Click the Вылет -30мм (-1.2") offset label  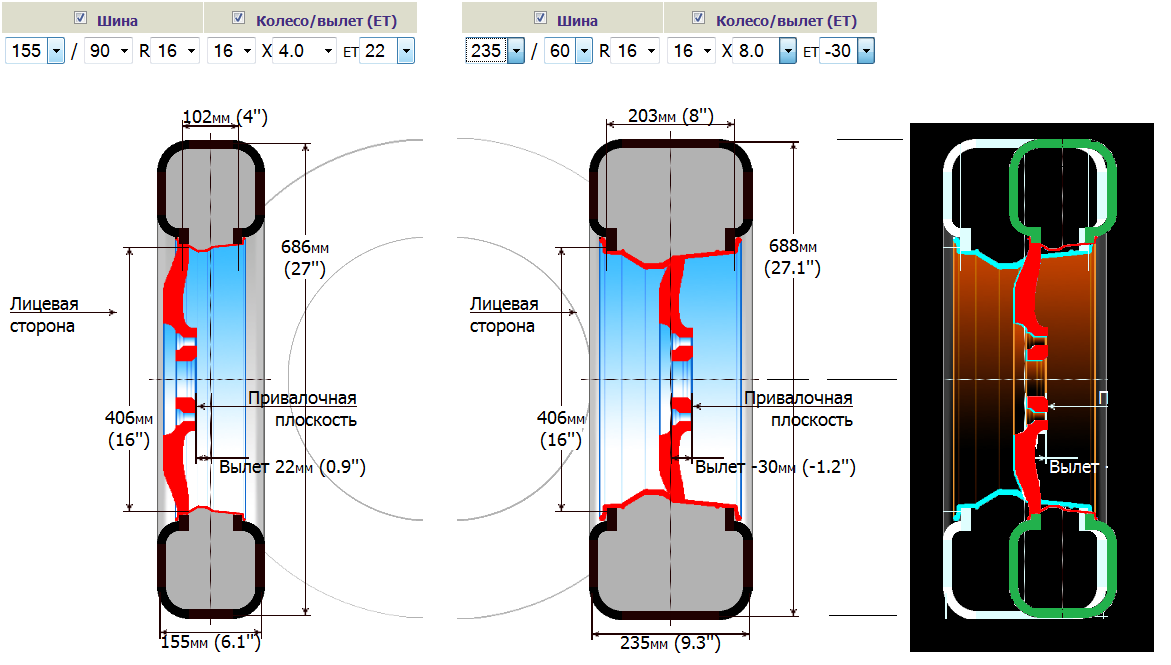(775, 467)
